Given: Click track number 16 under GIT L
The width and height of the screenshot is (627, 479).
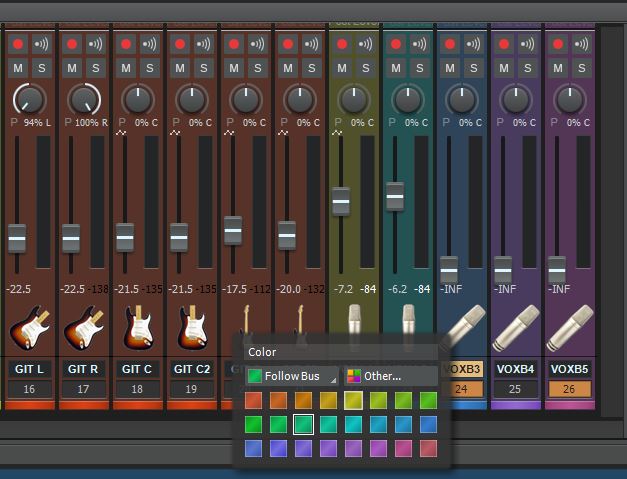Looking at the screenshot, I should [x=29, y=389].
